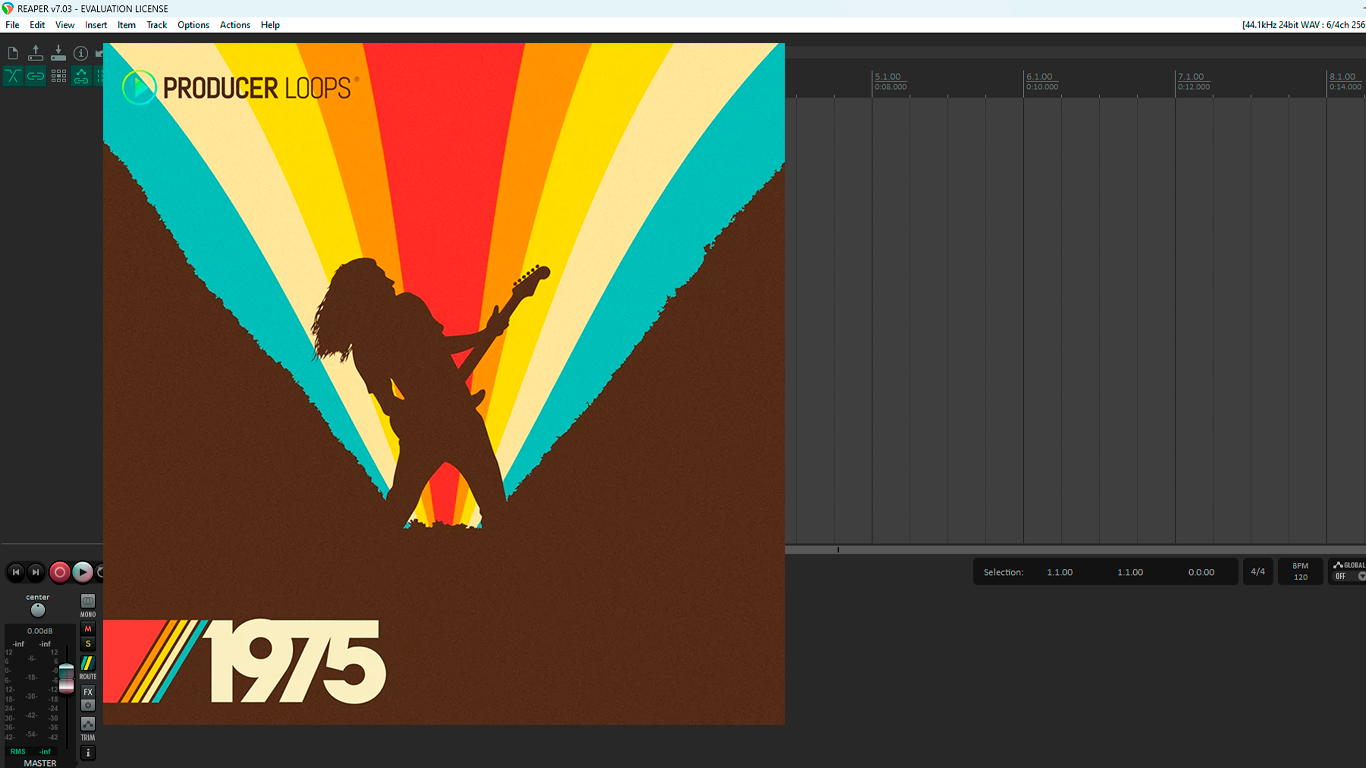Go to project start transport button

pos(15,572)
